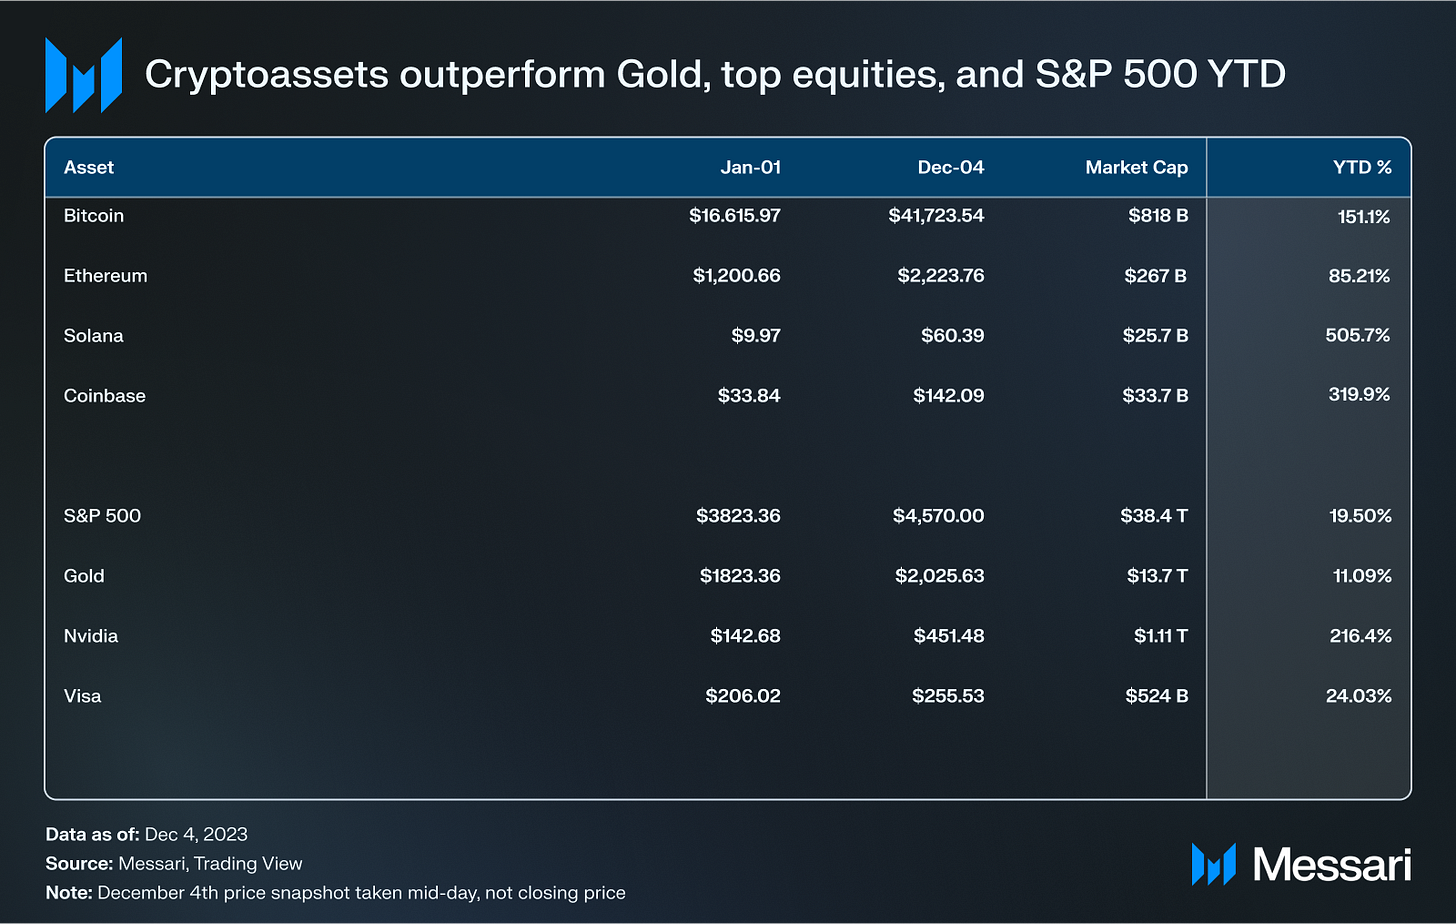
Task: Click Ethereum's YTD value 85.21%
Action: (1359, 276)
